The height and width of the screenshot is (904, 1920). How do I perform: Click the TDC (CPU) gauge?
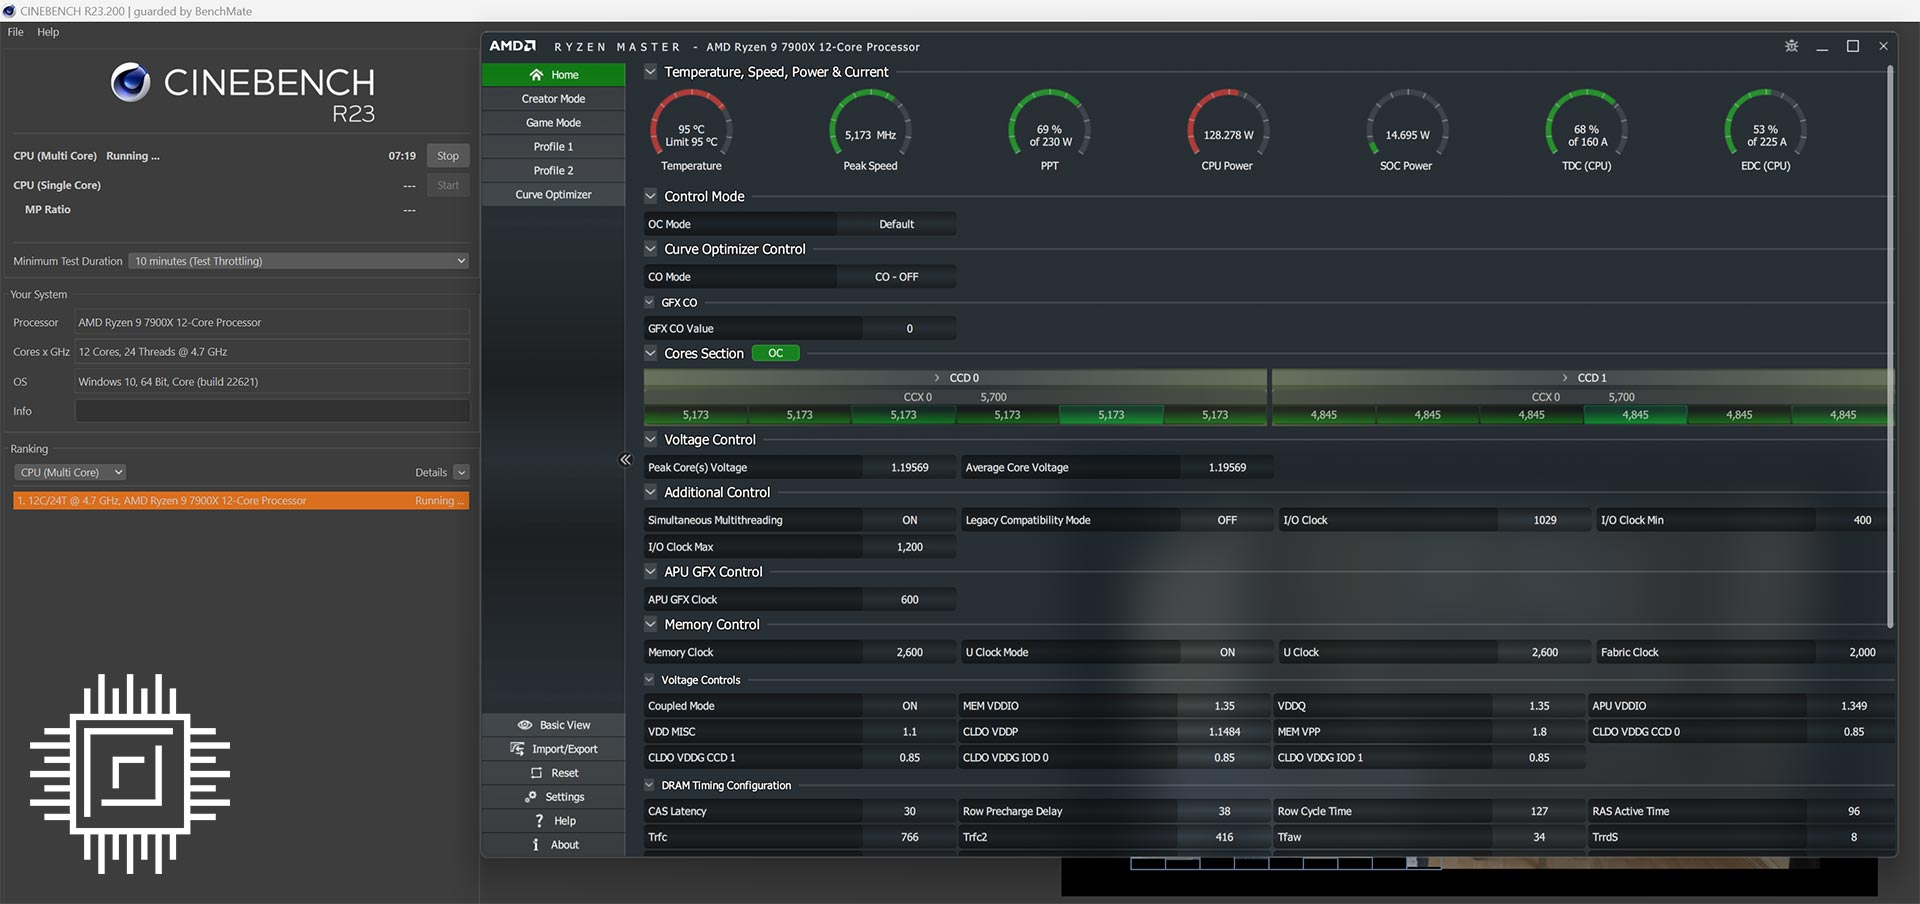(1586, 130)
